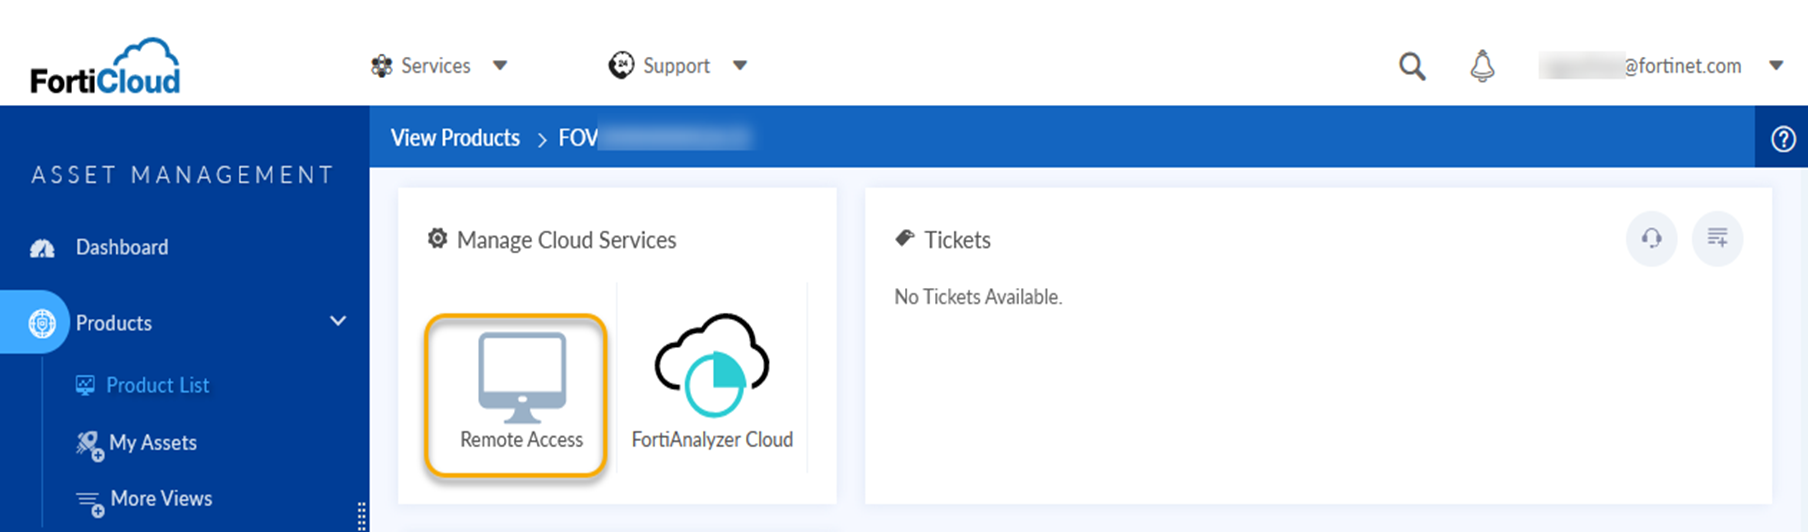Click the More Views list icon
The image size is (1808, 532).
89,503
